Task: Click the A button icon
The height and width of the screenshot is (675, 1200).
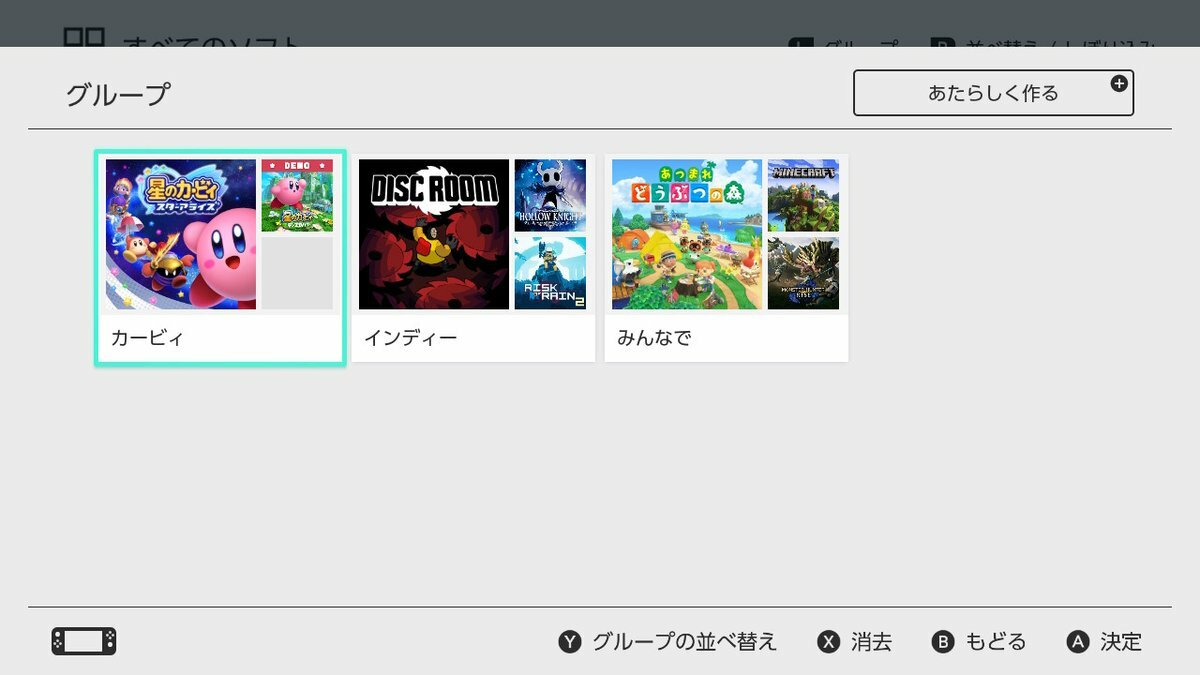Action: coord(1077,642)
